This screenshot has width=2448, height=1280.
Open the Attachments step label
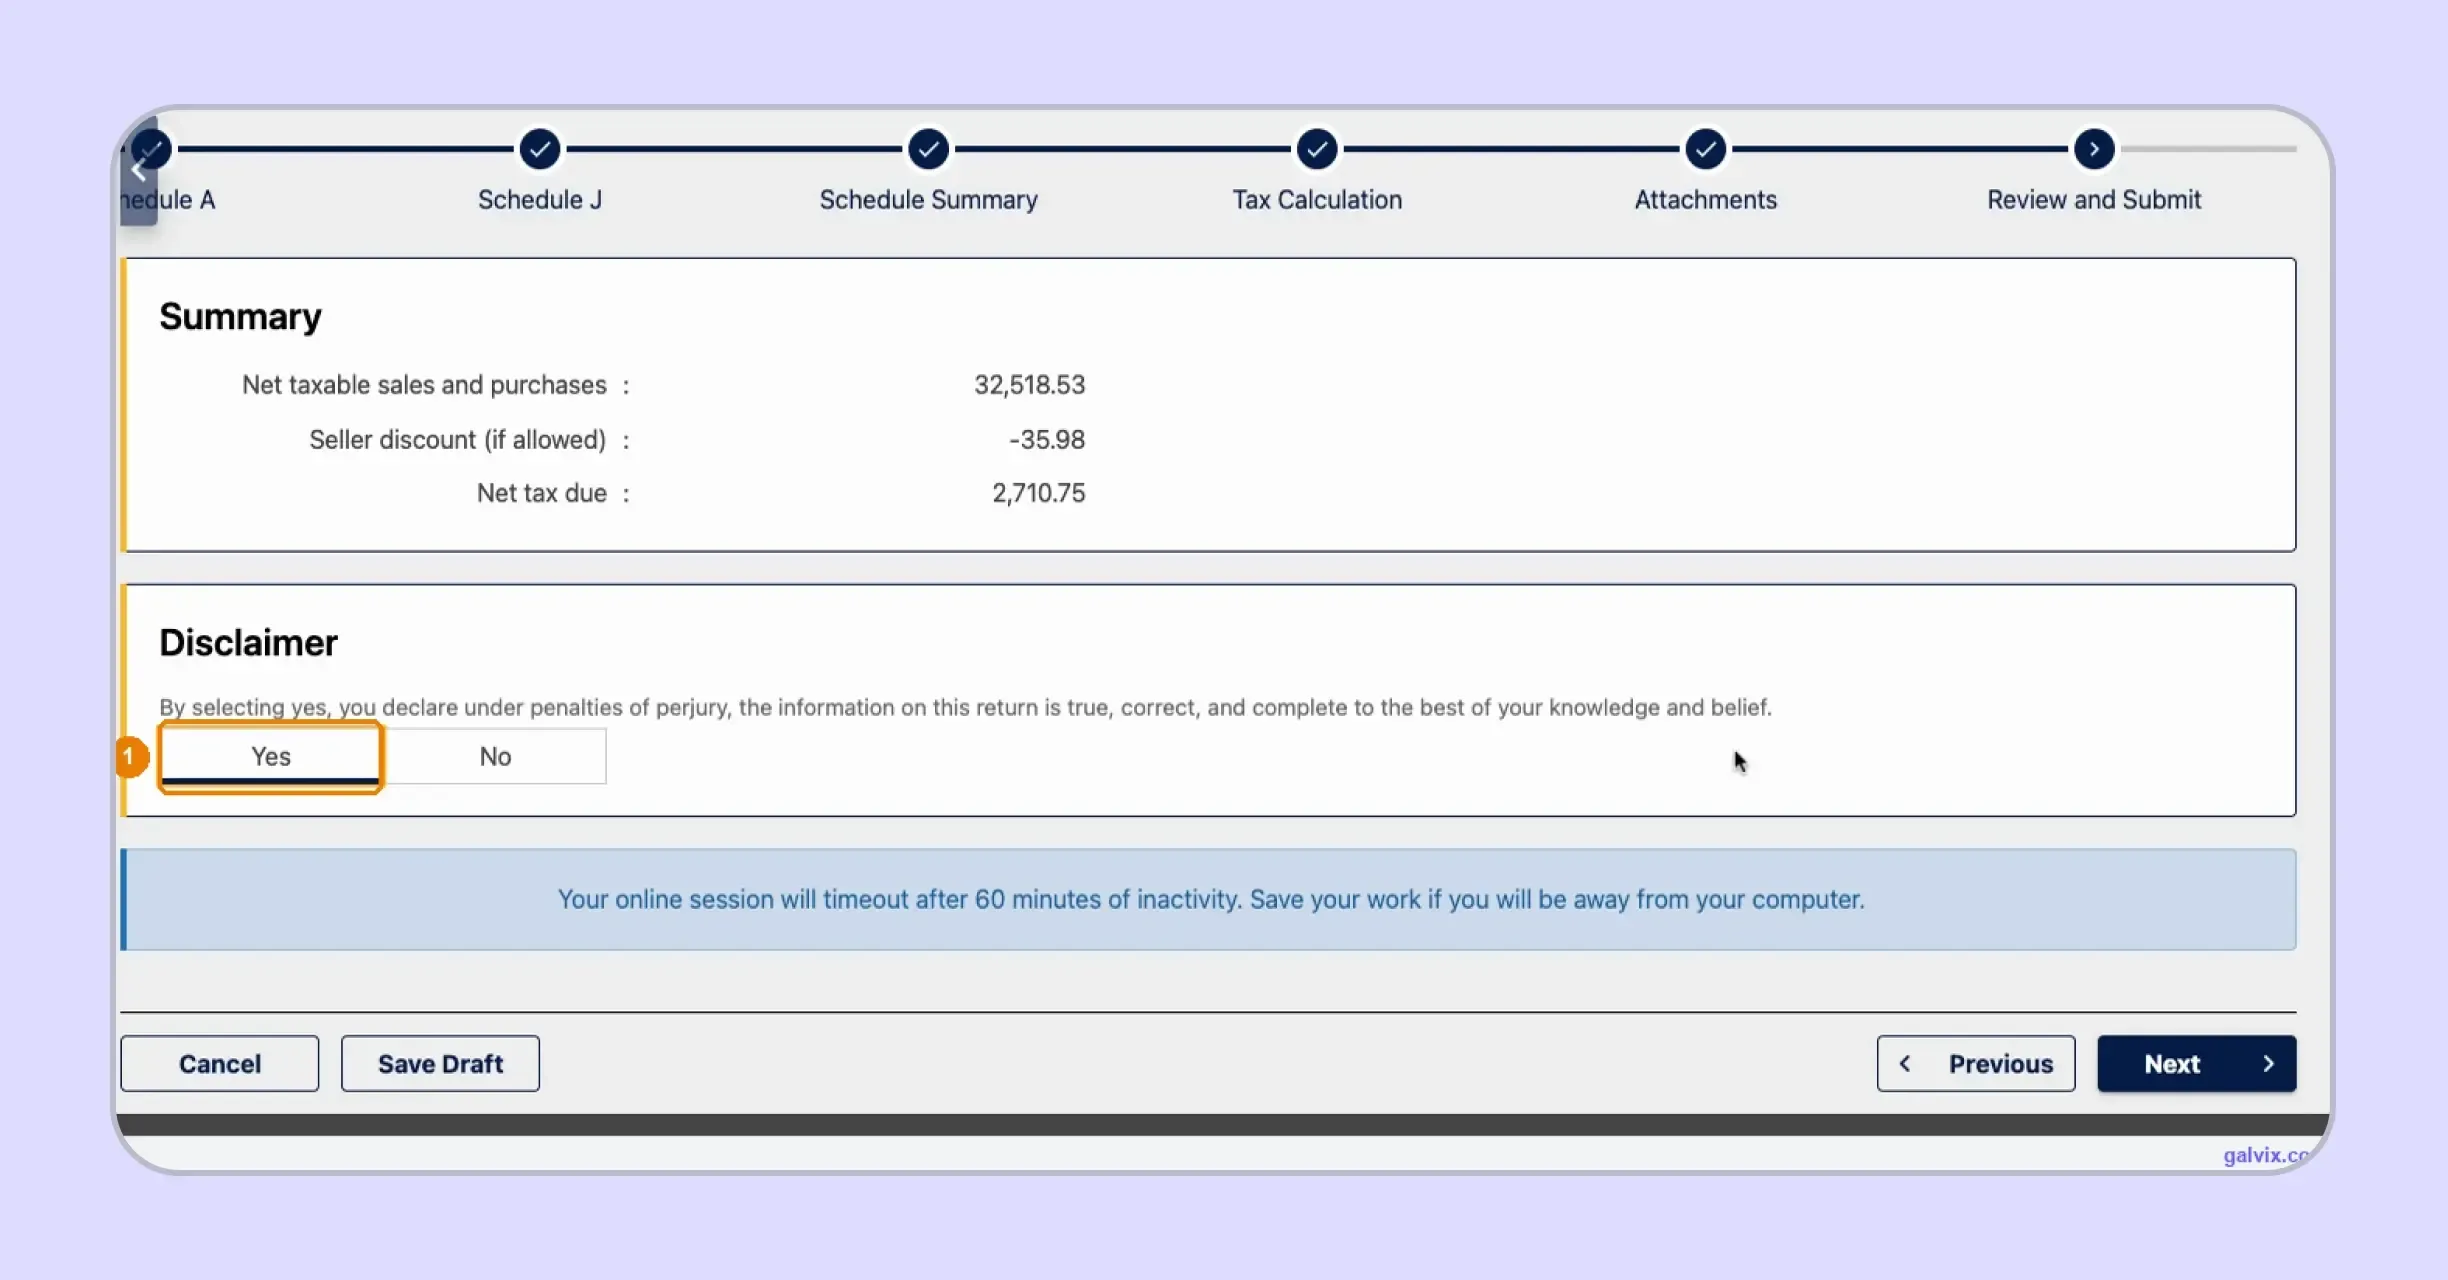click(1706, 200)
